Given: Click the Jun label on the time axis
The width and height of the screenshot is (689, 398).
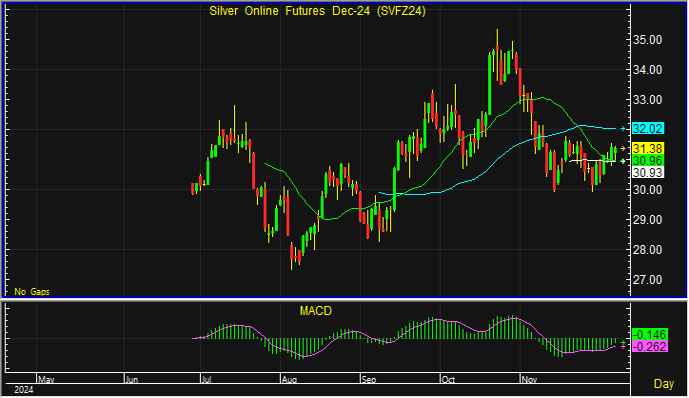Looking at the screenshot, I should click(132, 379).
